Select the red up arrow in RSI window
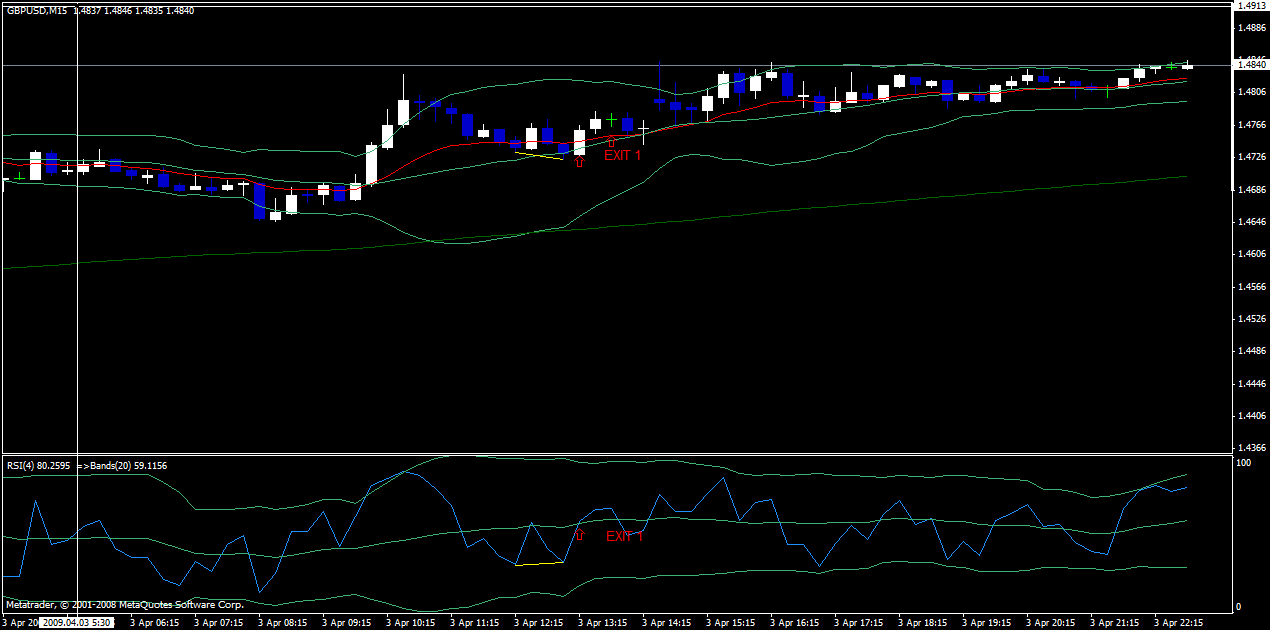 click(578, 534)
